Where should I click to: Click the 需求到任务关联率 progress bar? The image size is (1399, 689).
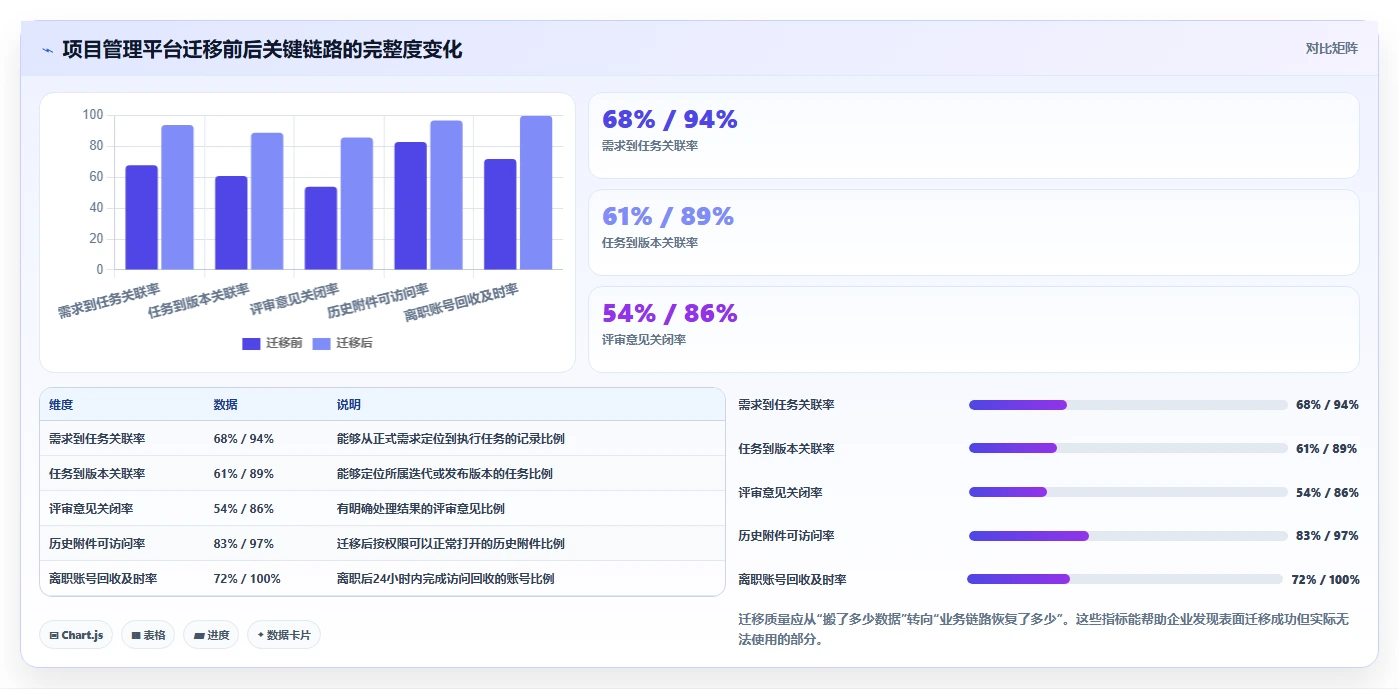[1128, 405]
